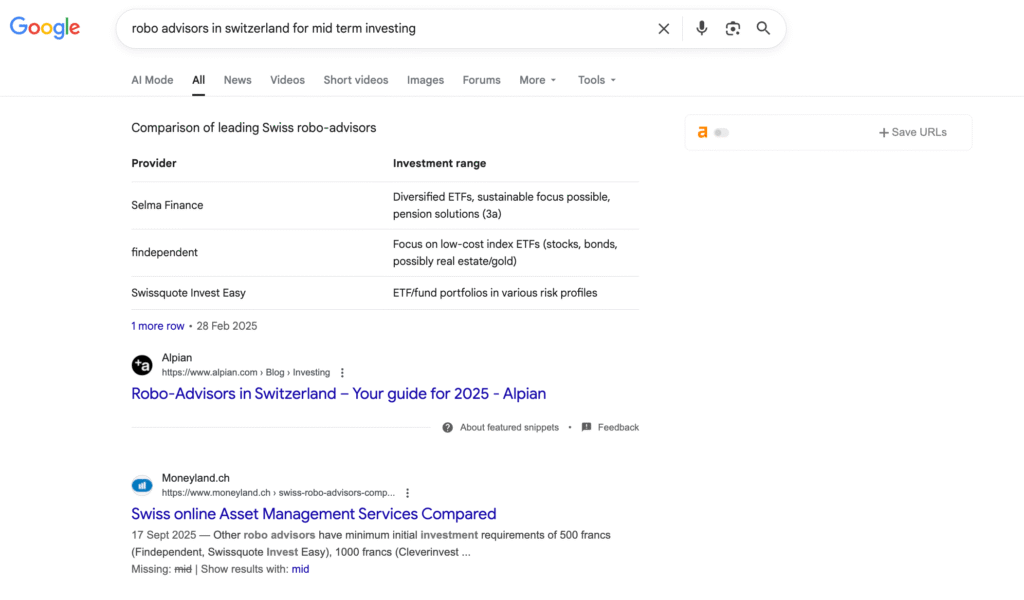Open three-dot menu beside Alpian result
This screenshot has height=600, width=1024.
point(342,373)
